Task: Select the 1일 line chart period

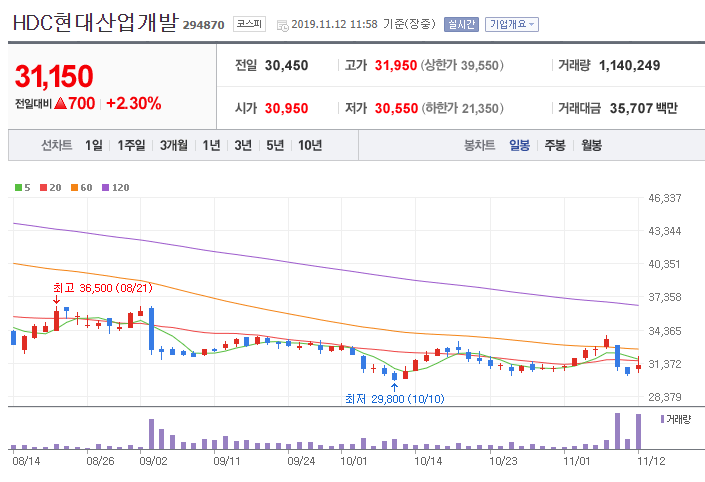Action: 94,145
